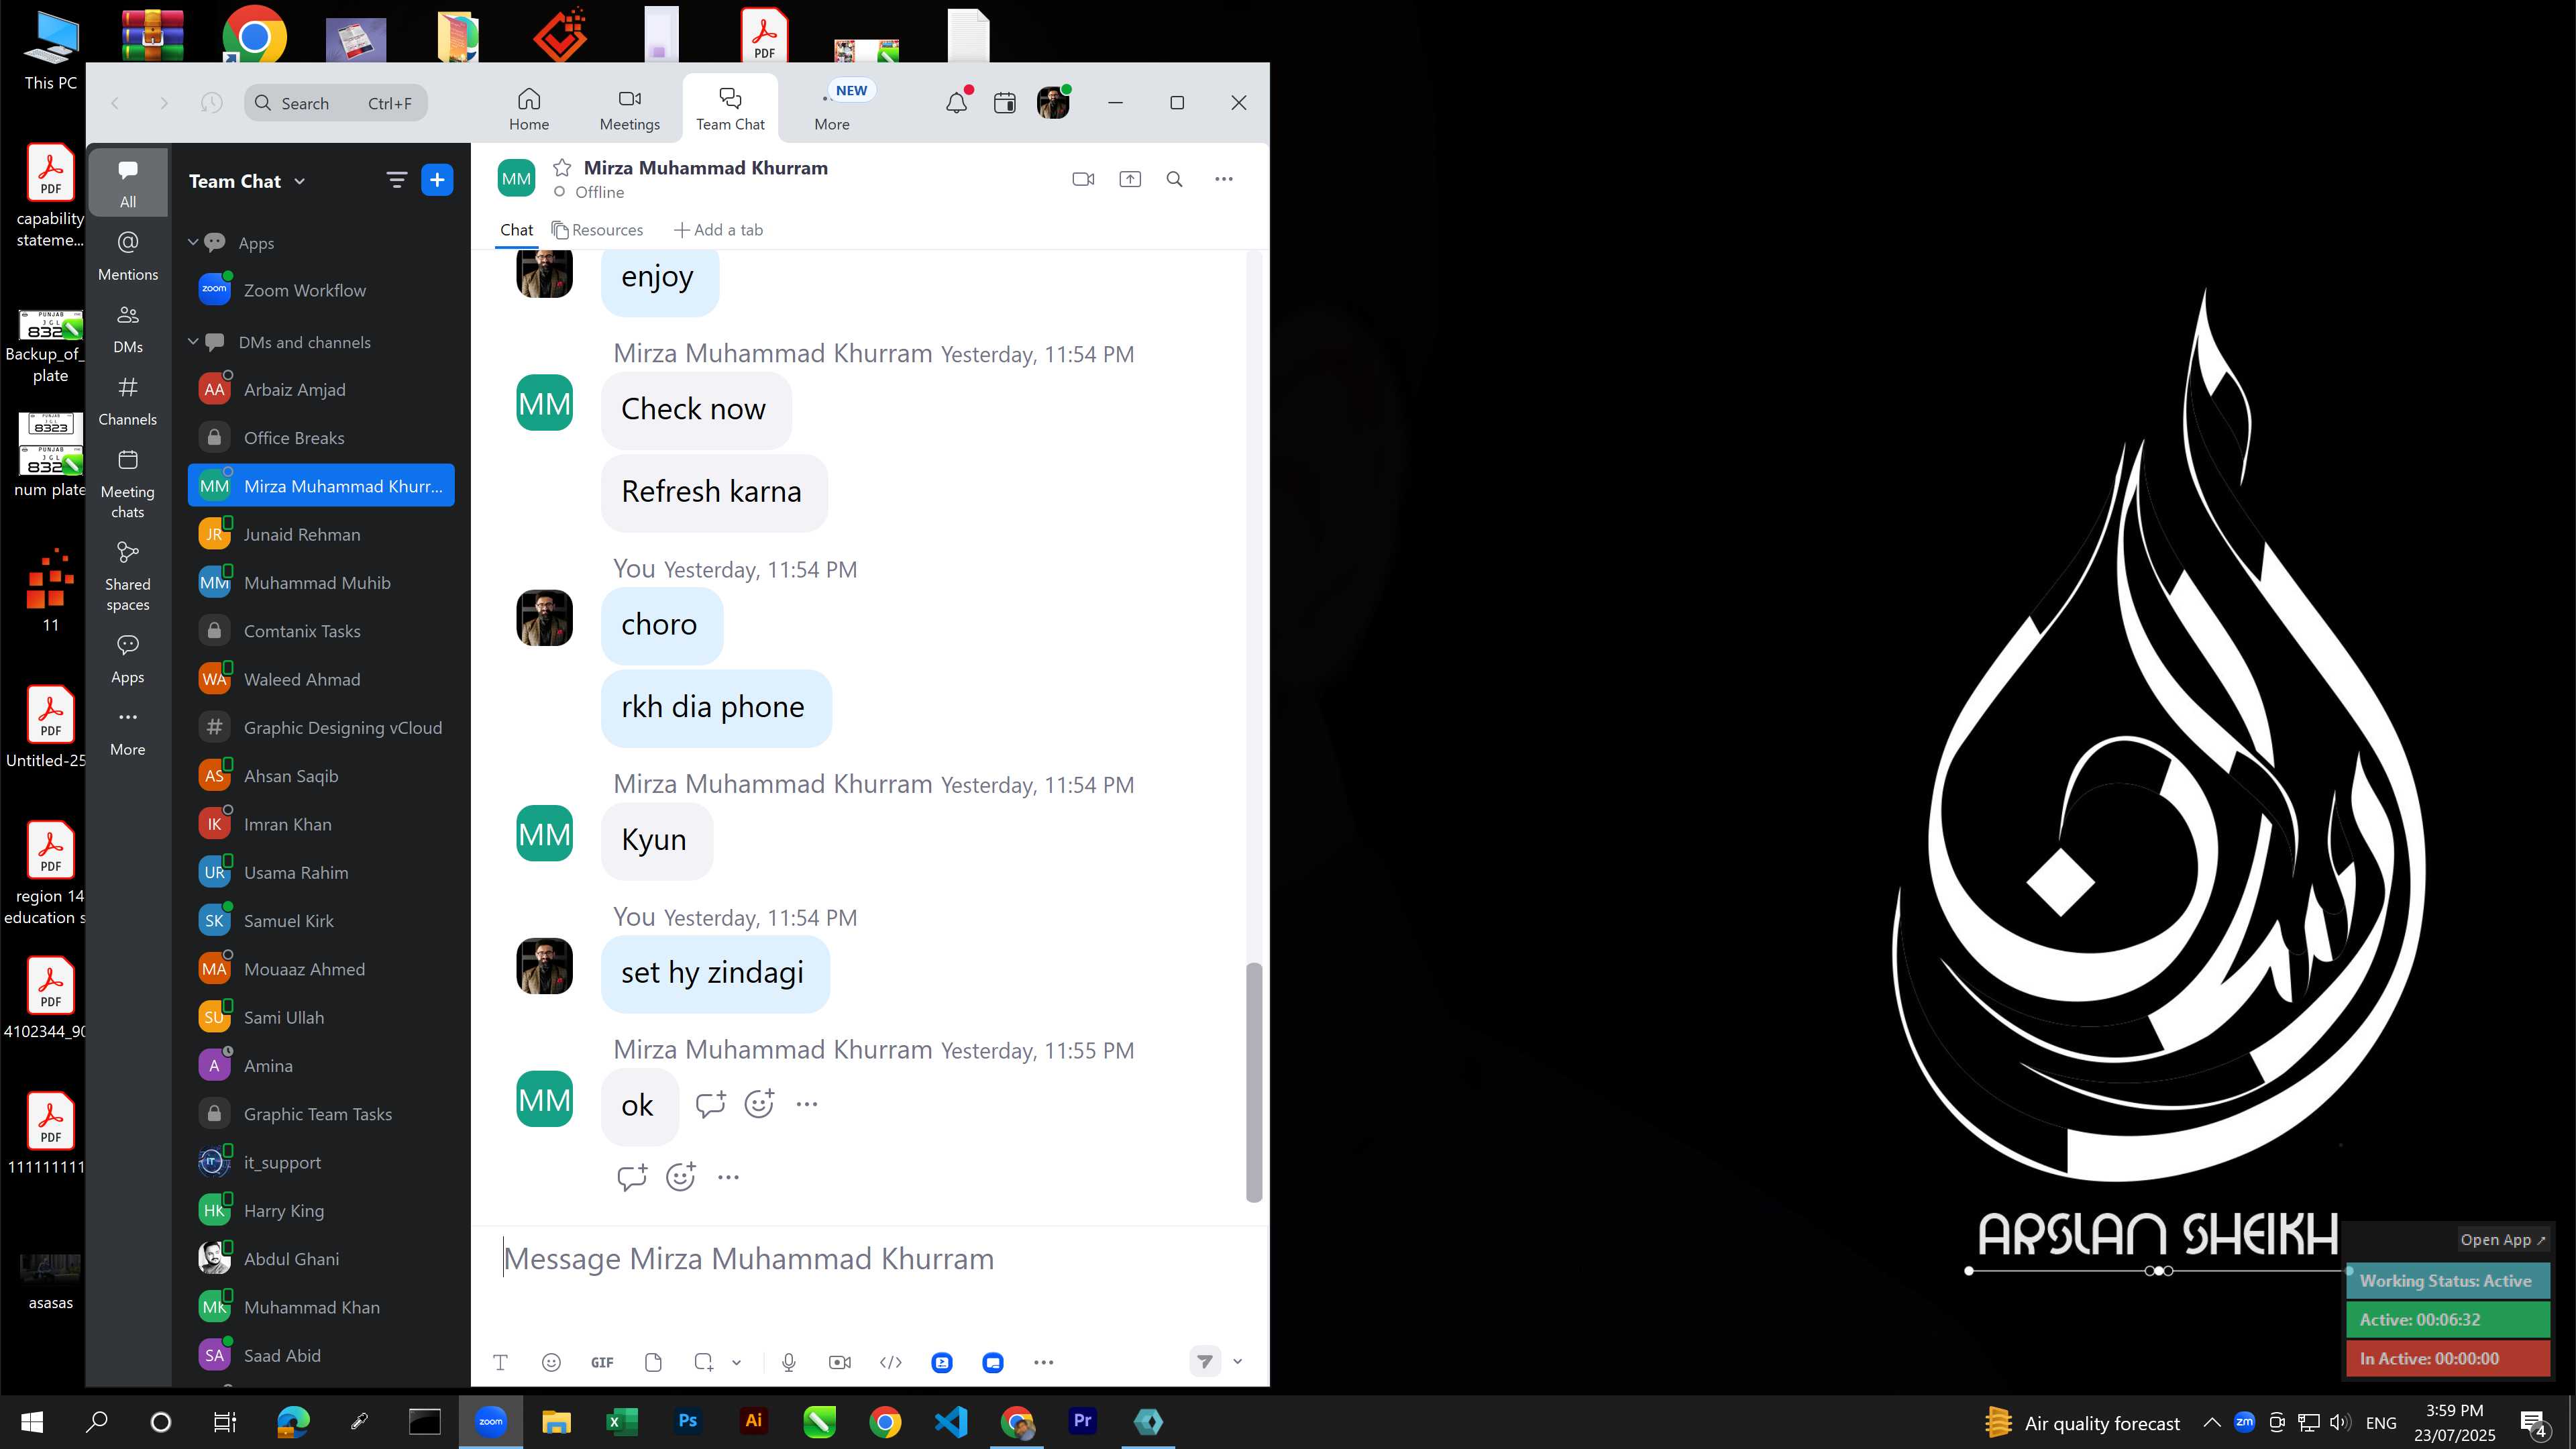Open the Team Chat dropdown chevron
Screen dimensions: 2576x1449
click(x=300, y=182)
